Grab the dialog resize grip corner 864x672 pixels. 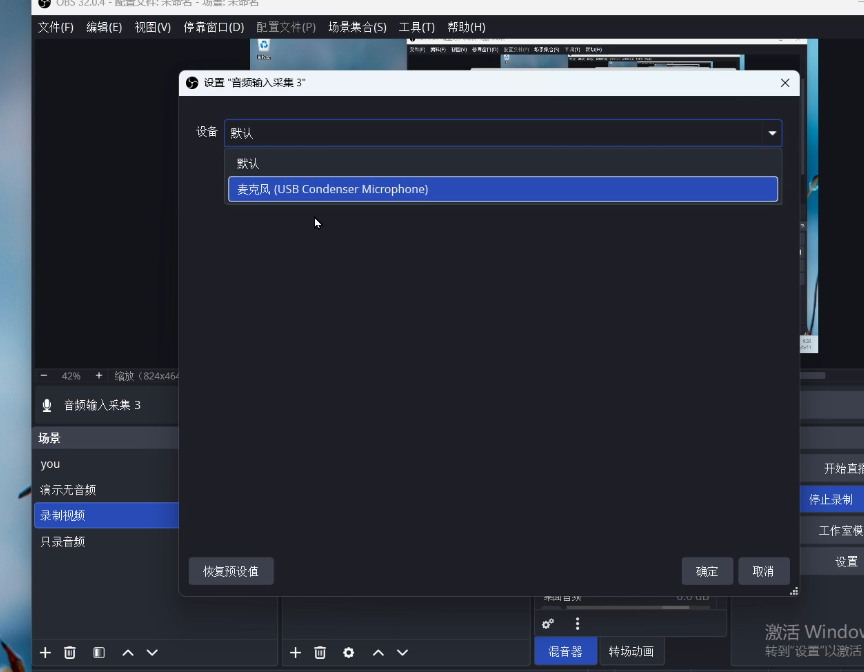[794, 592]
